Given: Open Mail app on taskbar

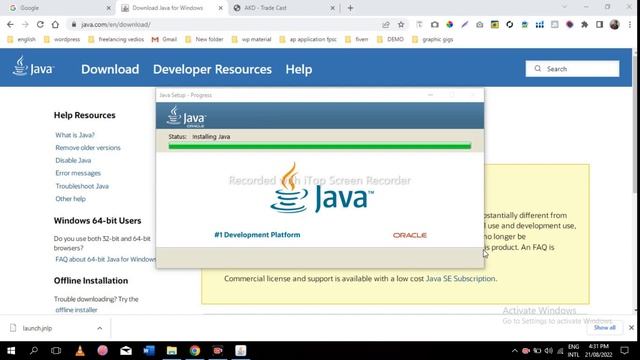Looking at the screenshot, I should tap(126, 351).
